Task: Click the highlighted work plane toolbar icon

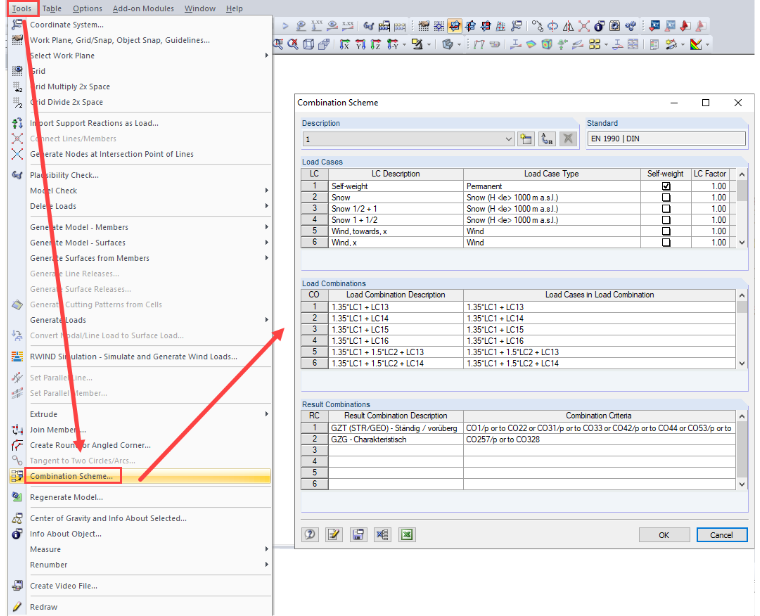Action: pos(455,26)
